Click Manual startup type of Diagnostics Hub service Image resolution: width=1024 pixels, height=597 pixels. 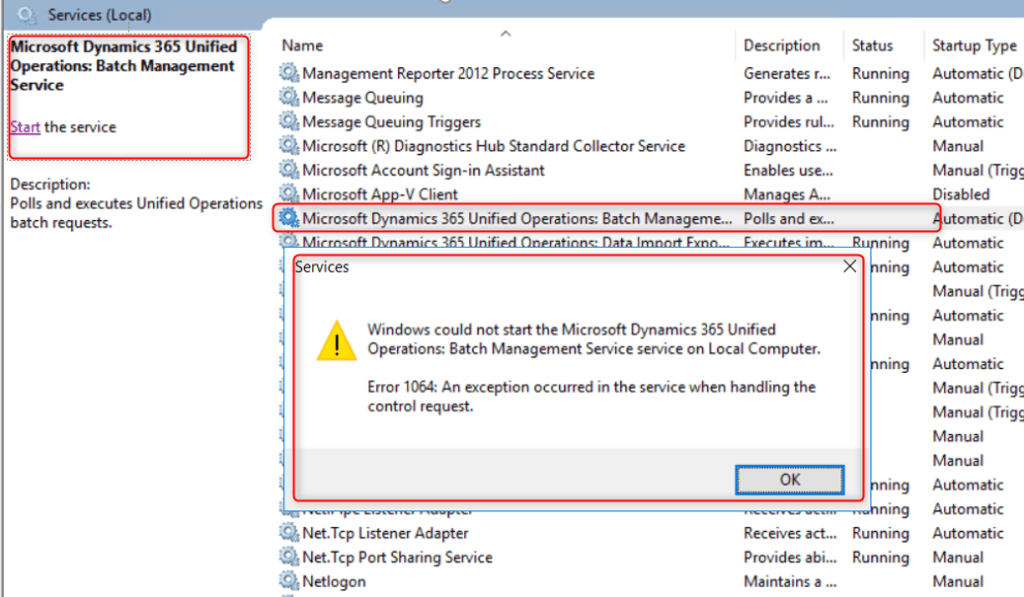coord(957,146)
